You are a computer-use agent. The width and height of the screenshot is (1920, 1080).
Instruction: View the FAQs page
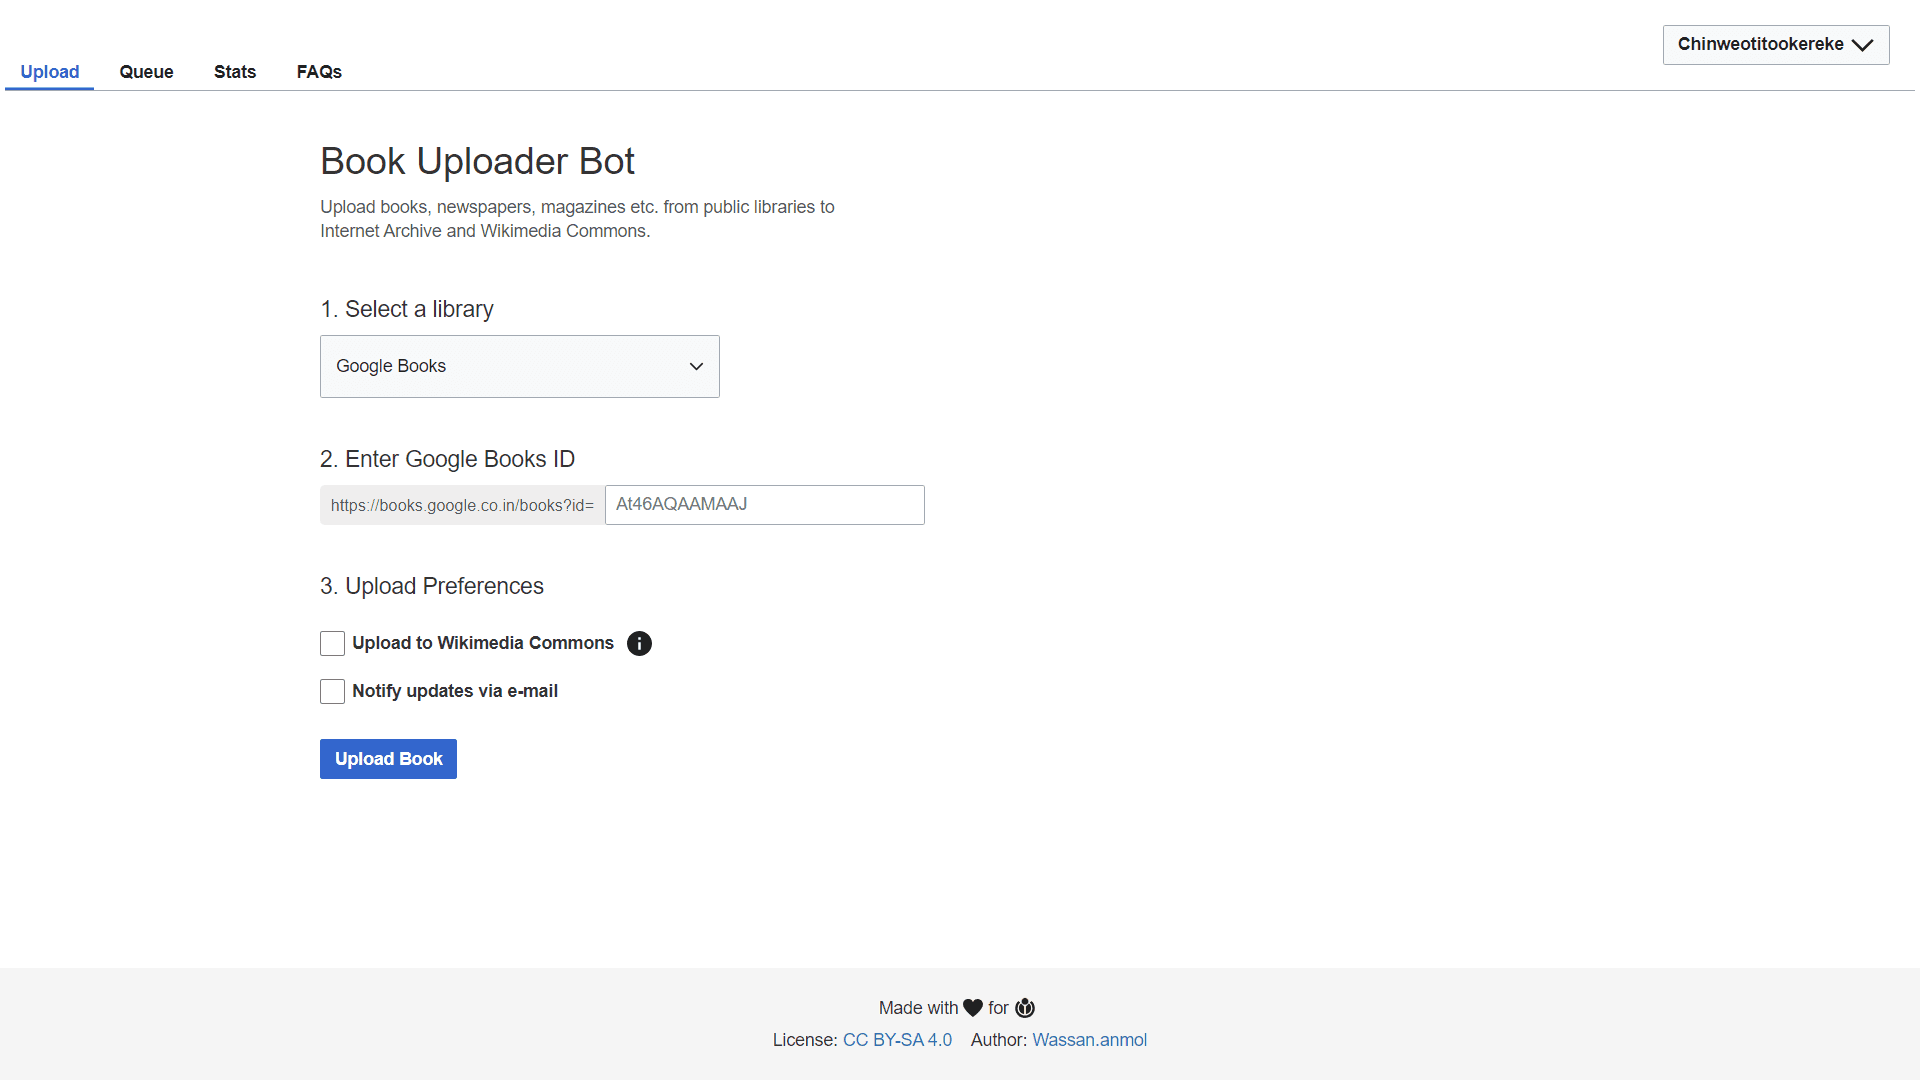coord(318,72)
